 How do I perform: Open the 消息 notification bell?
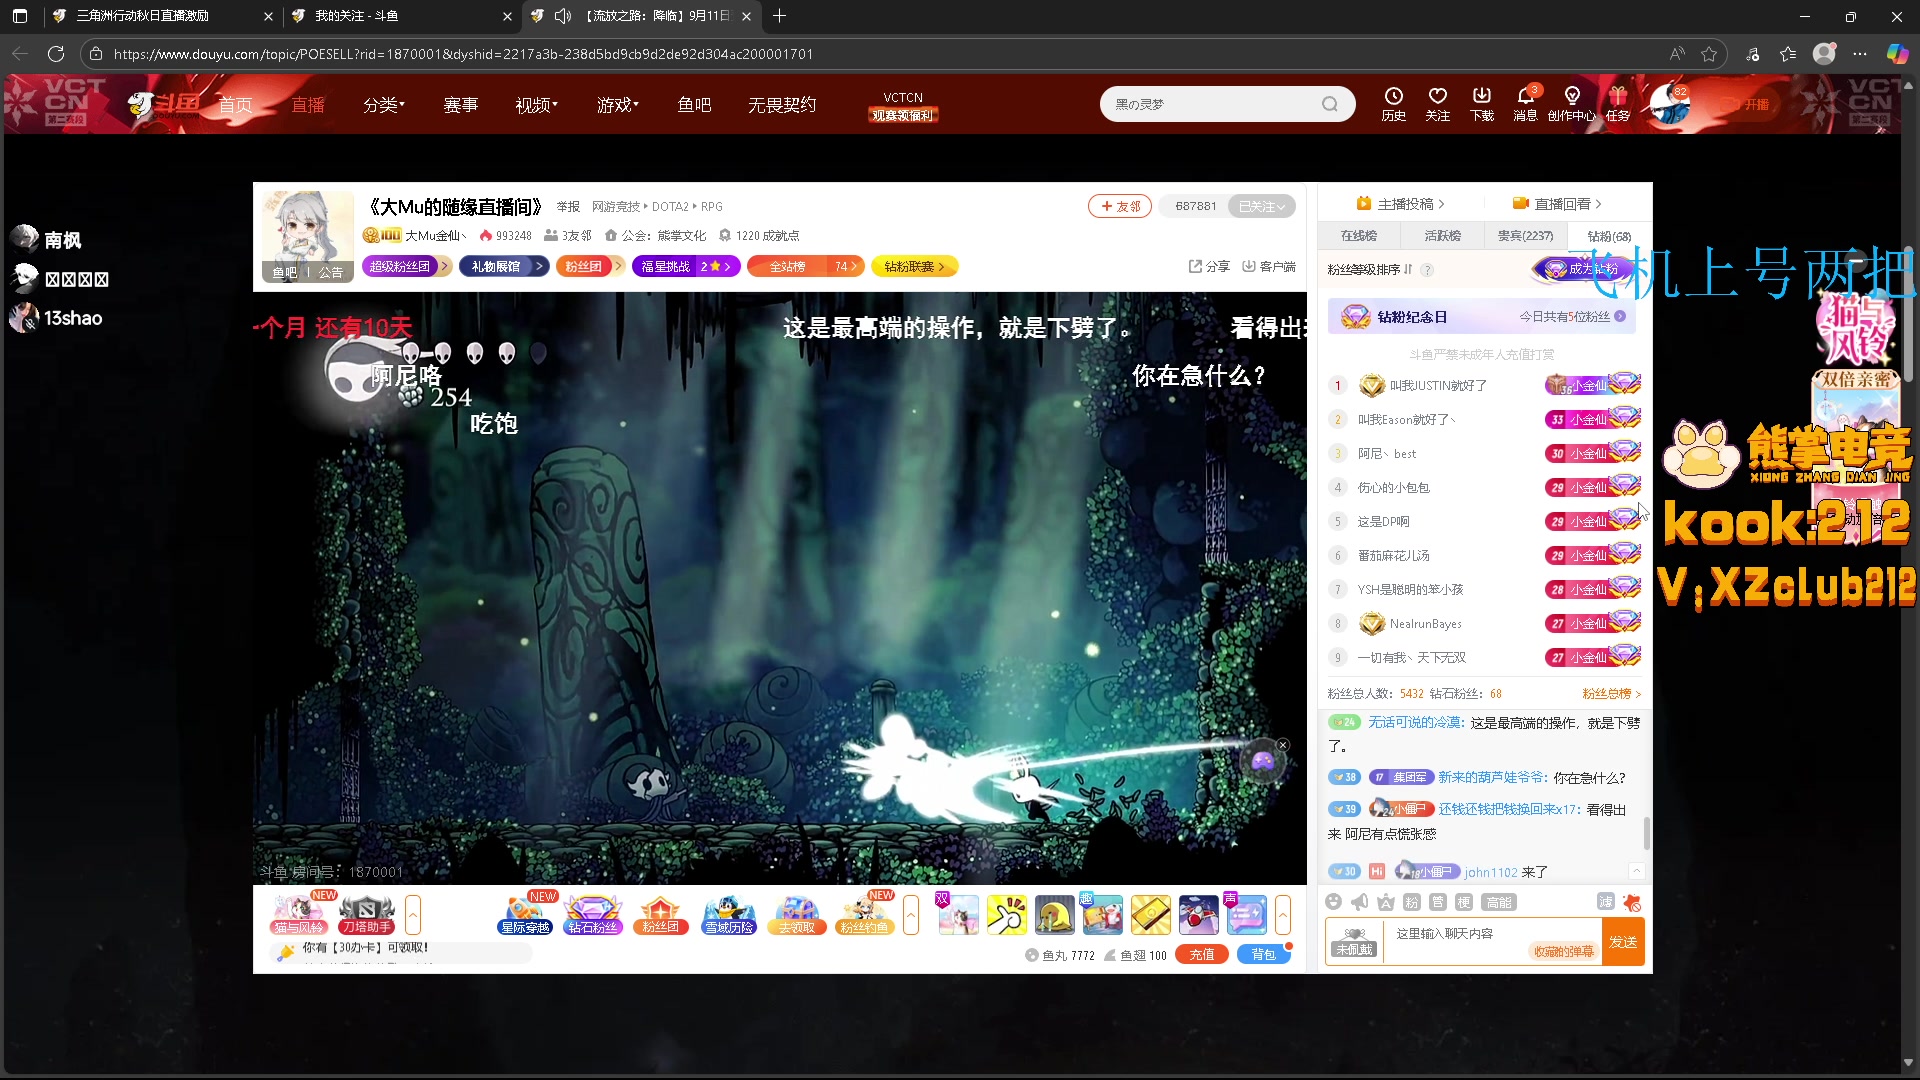click(x=1525, y=103)
